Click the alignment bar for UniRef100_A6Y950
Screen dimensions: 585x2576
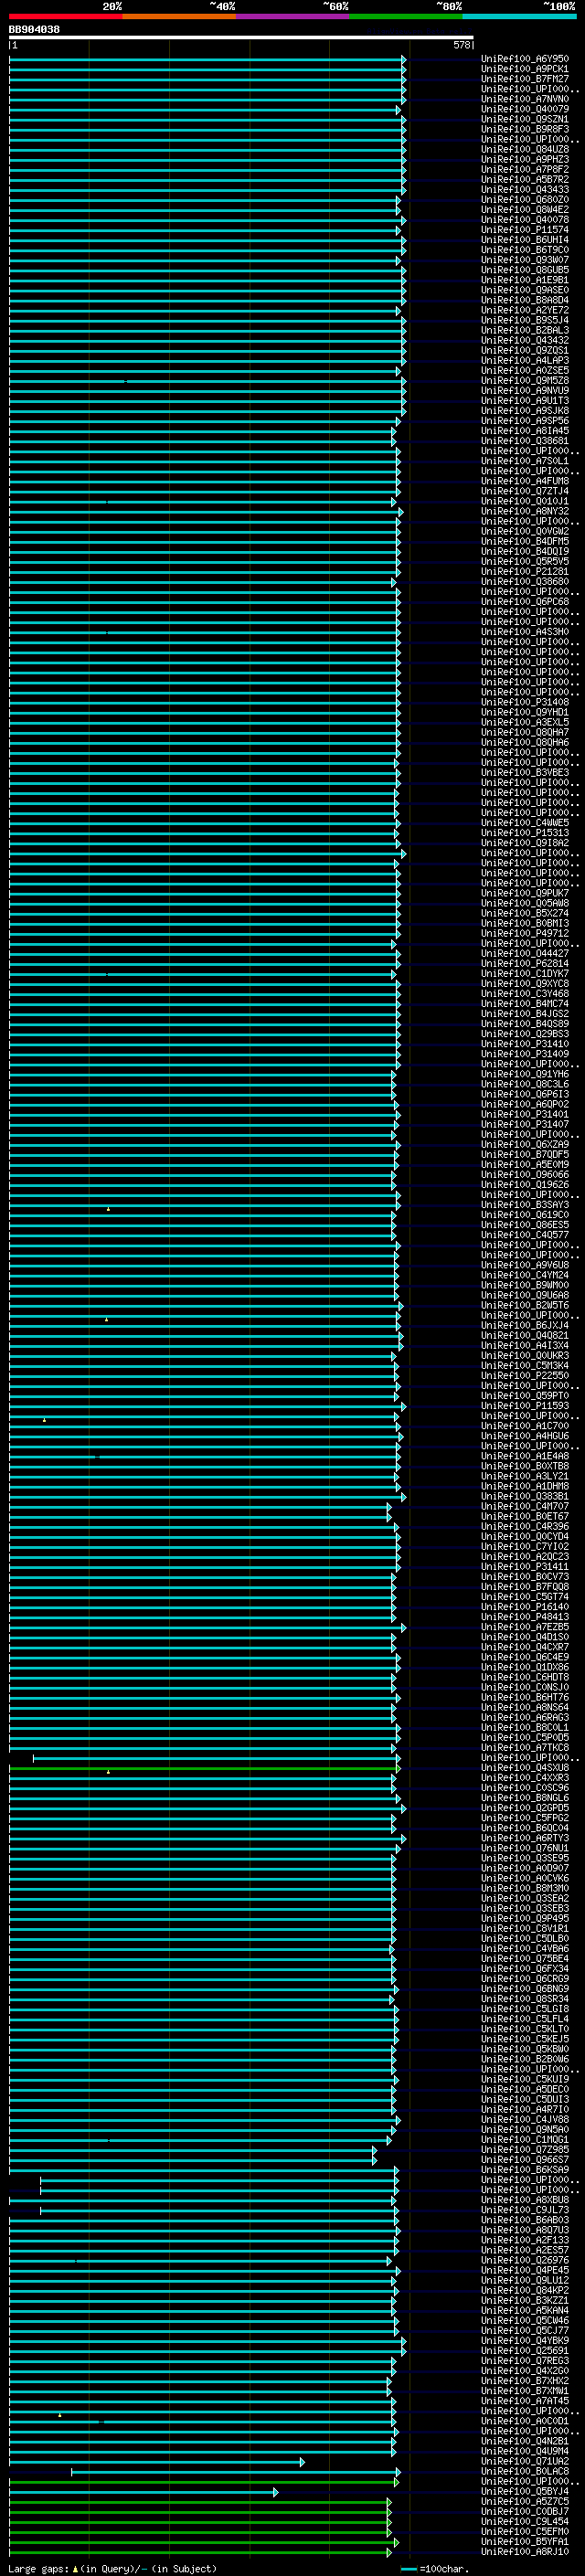click(x=207, y=59)
